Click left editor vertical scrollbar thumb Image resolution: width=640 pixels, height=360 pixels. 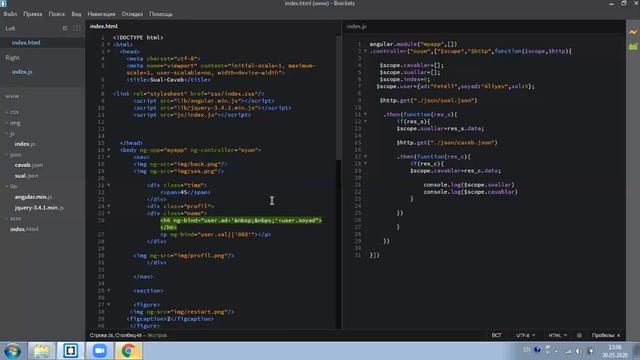[x=338, y=98]
